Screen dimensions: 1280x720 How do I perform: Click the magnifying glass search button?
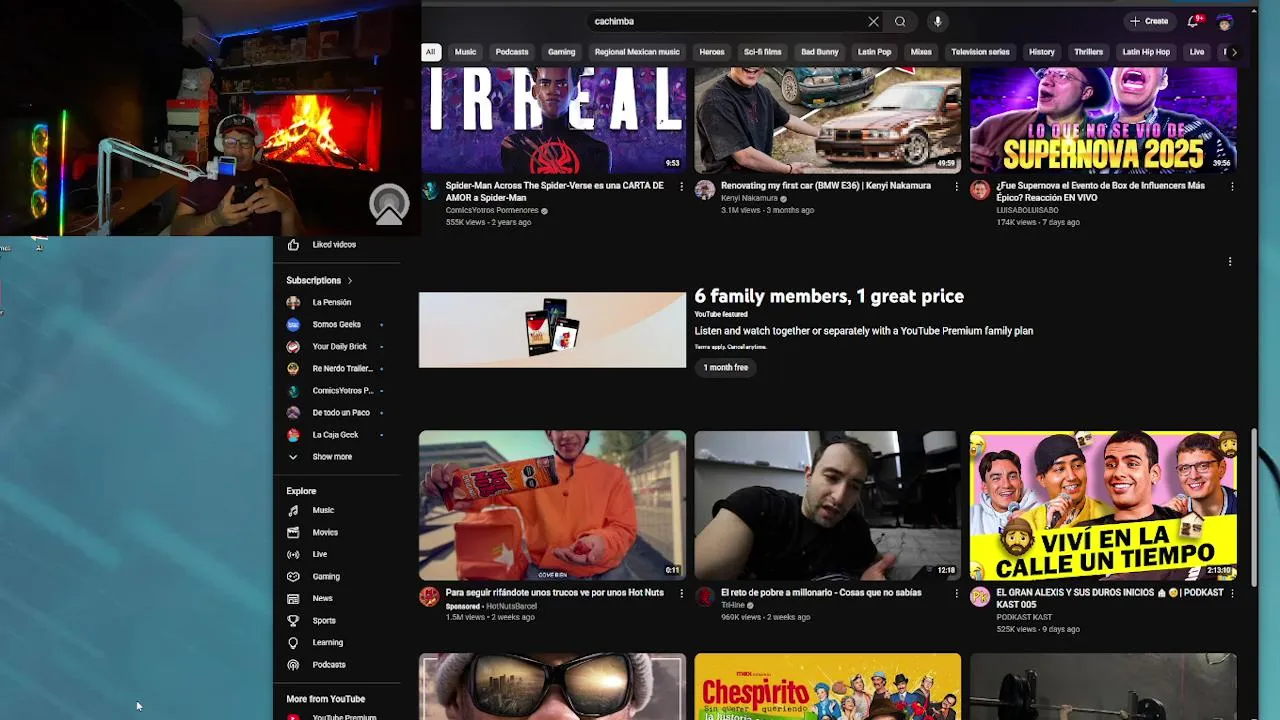(x=900, y=21)
